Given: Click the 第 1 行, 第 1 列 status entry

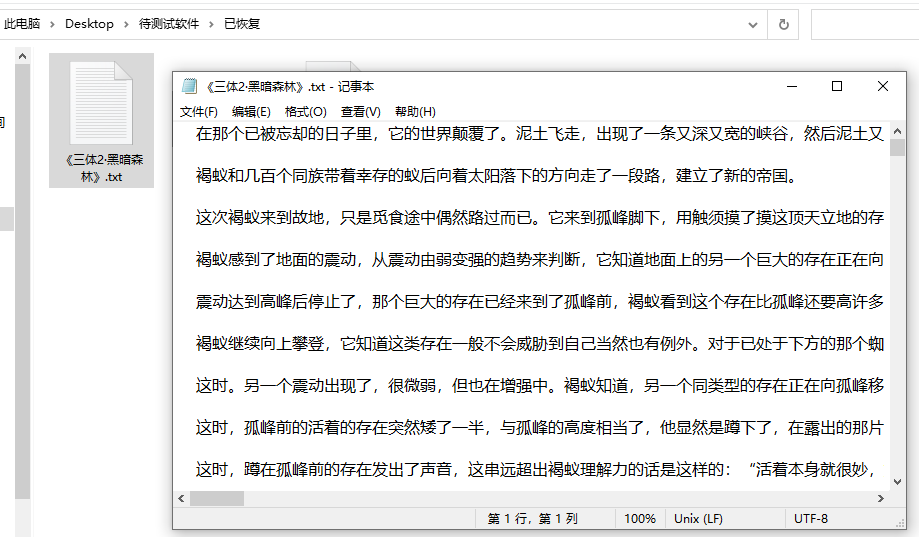Looking at the screenshot, I should point(532,519).
